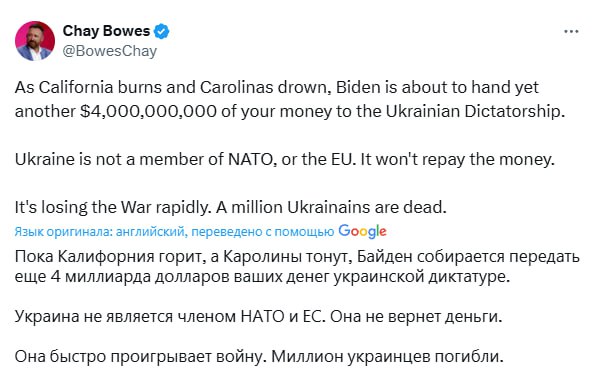The width and height of the screenshot is (596, 383).
Task: Open the Chay Bowes display name link
Action: tap(106, 31)
